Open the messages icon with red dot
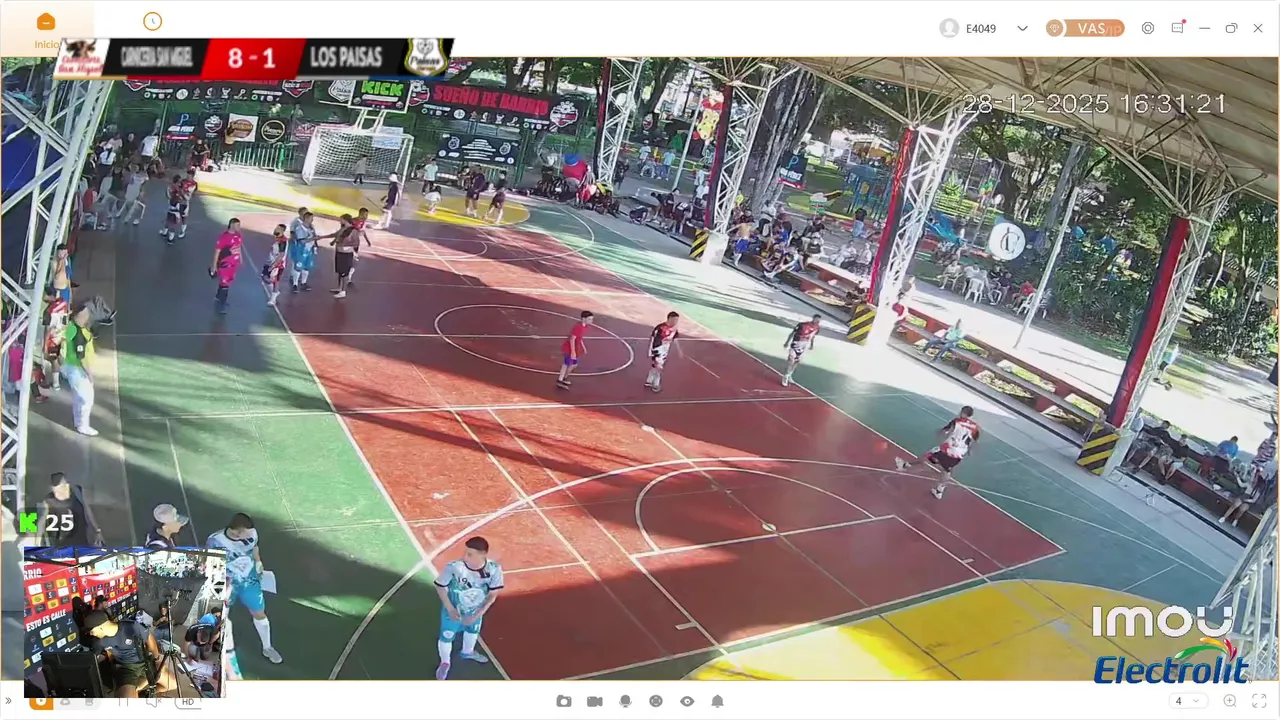This screenshot has width=1280, height=720. click(x=1177, y=27)
